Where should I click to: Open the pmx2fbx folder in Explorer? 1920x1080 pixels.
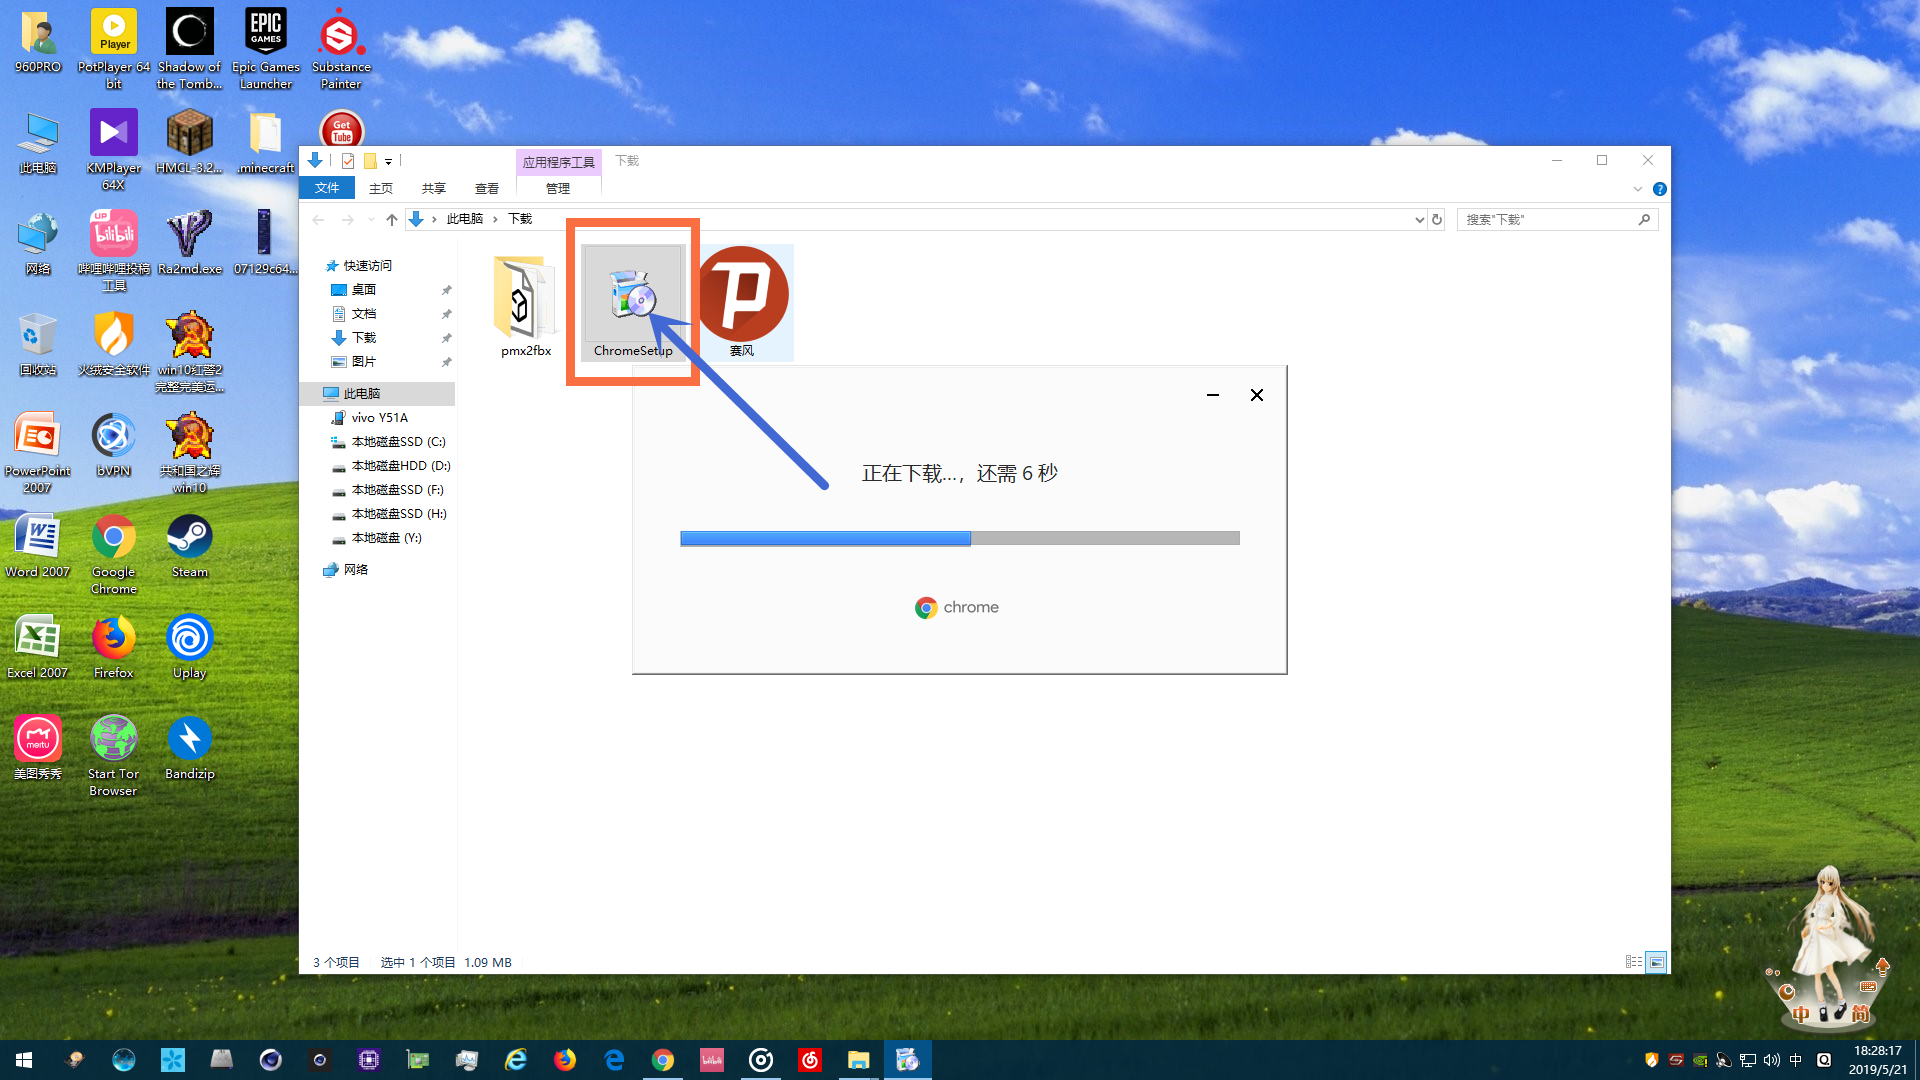coord(525,306)
